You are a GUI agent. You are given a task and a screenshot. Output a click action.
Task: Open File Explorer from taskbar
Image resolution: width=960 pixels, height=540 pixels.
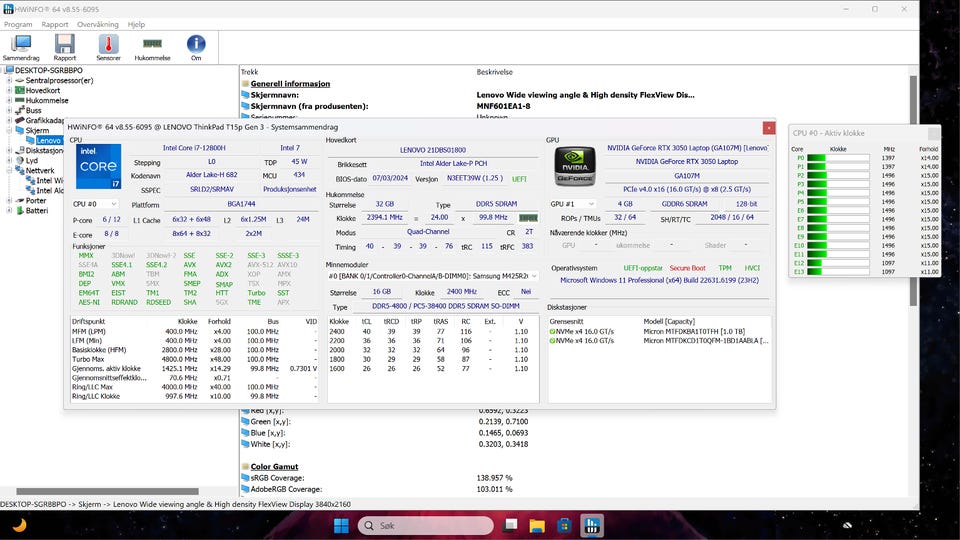click(537, 525)
